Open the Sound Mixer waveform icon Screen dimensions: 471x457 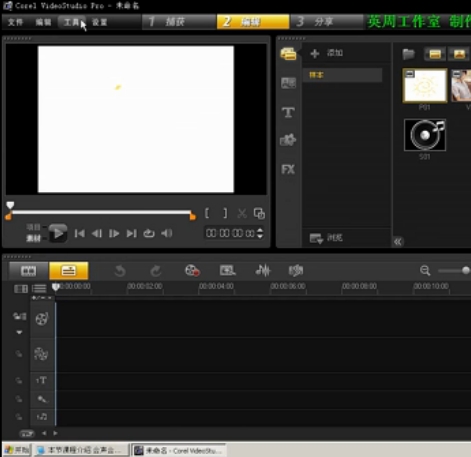tap(263, 271)
